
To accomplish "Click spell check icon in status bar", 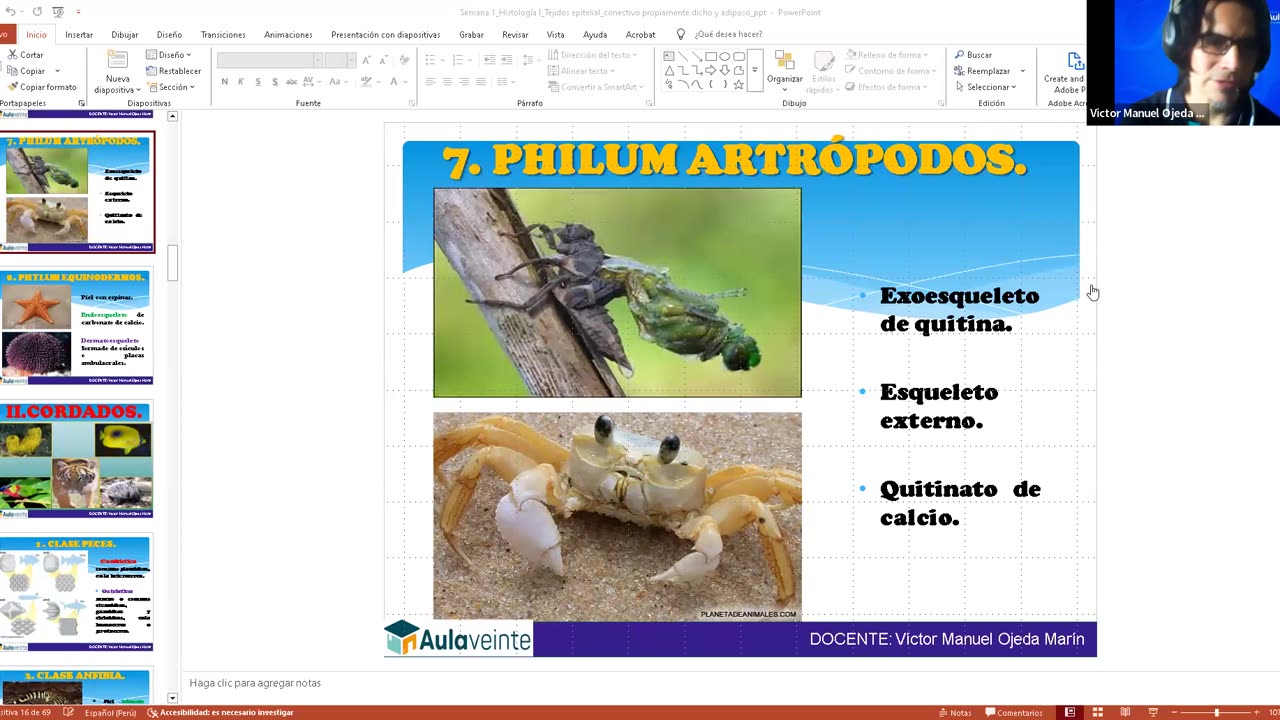I will (x=68, y=712).
